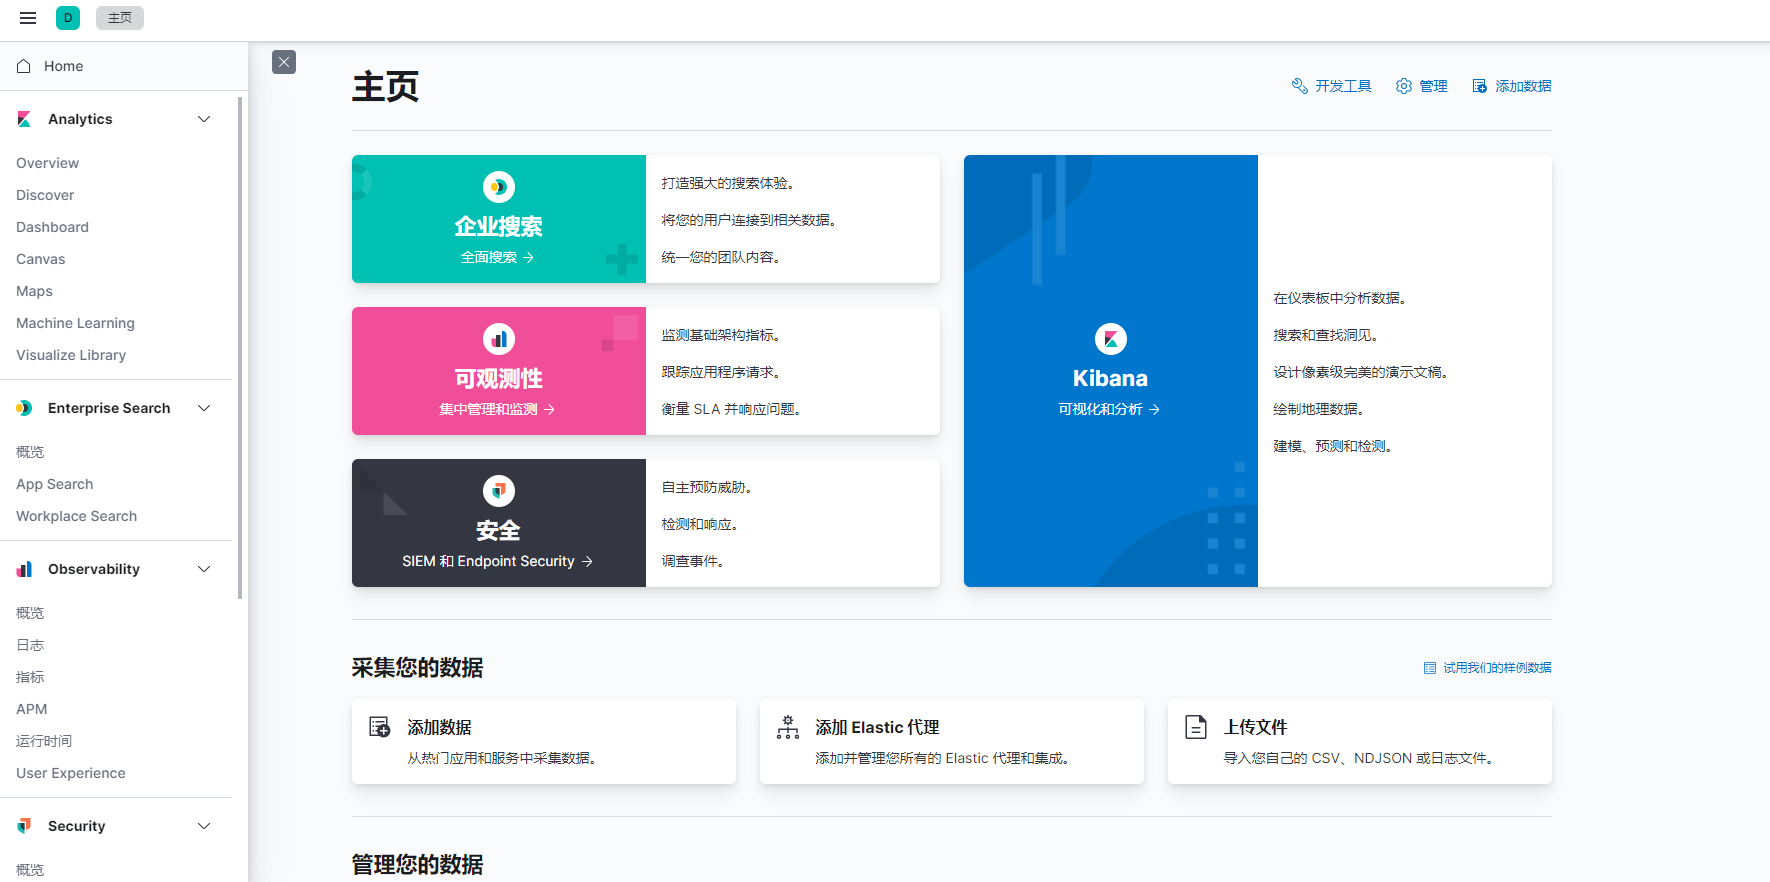Click the 企业搜索 card title
This screenshot has height=882, width=1770.
[498, 227]
